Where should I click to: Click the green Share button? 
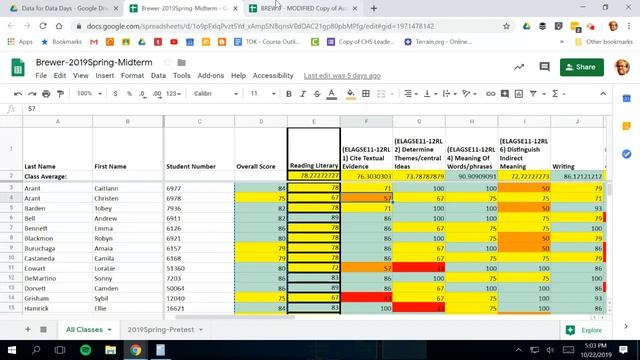coord(582,67)
